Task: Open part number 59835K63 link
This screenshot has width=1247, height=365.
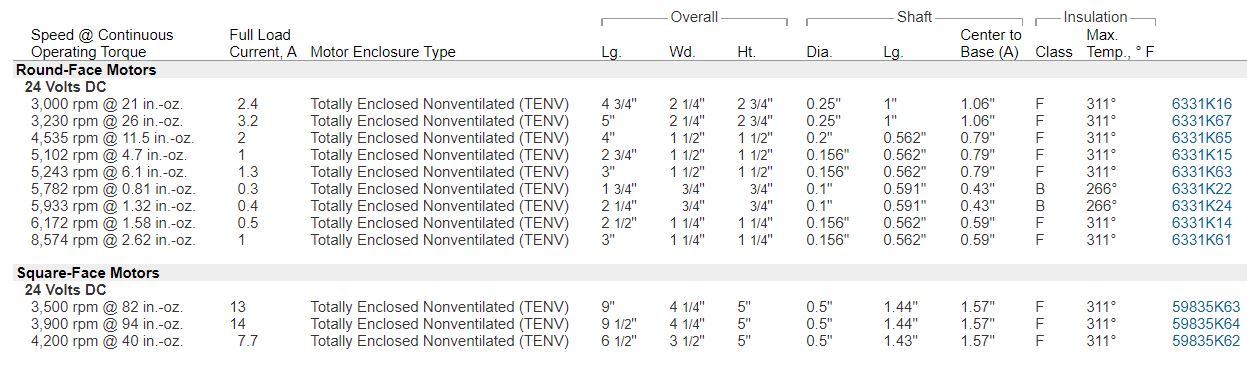Action: pyautogui.click(x=1205, y=307)
